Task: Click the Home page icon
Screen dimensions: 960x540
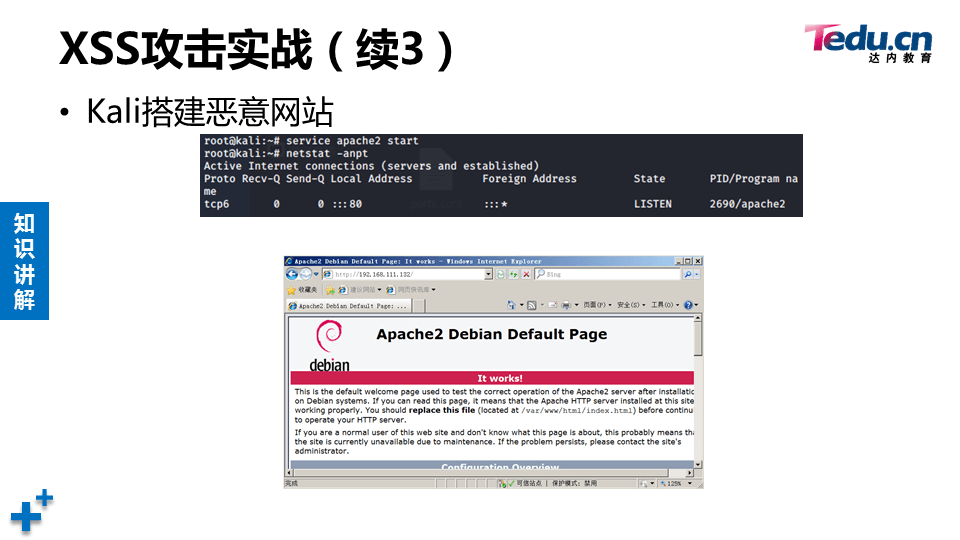Action: [512, 305]
